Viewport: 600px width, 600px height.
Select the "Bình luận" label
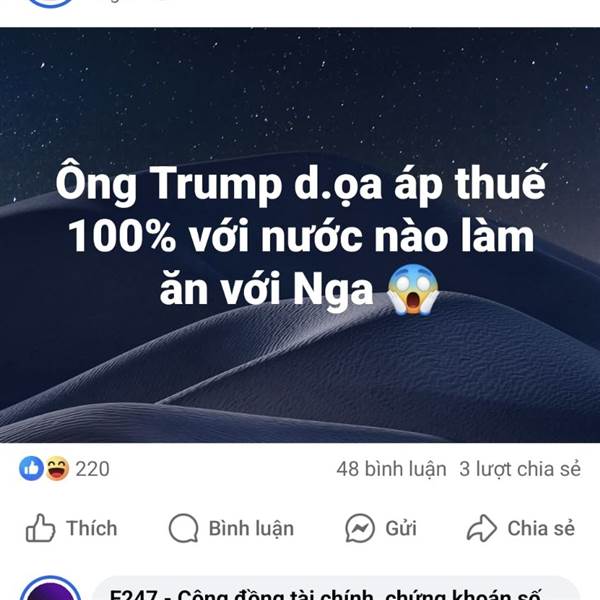coord(251,528)
